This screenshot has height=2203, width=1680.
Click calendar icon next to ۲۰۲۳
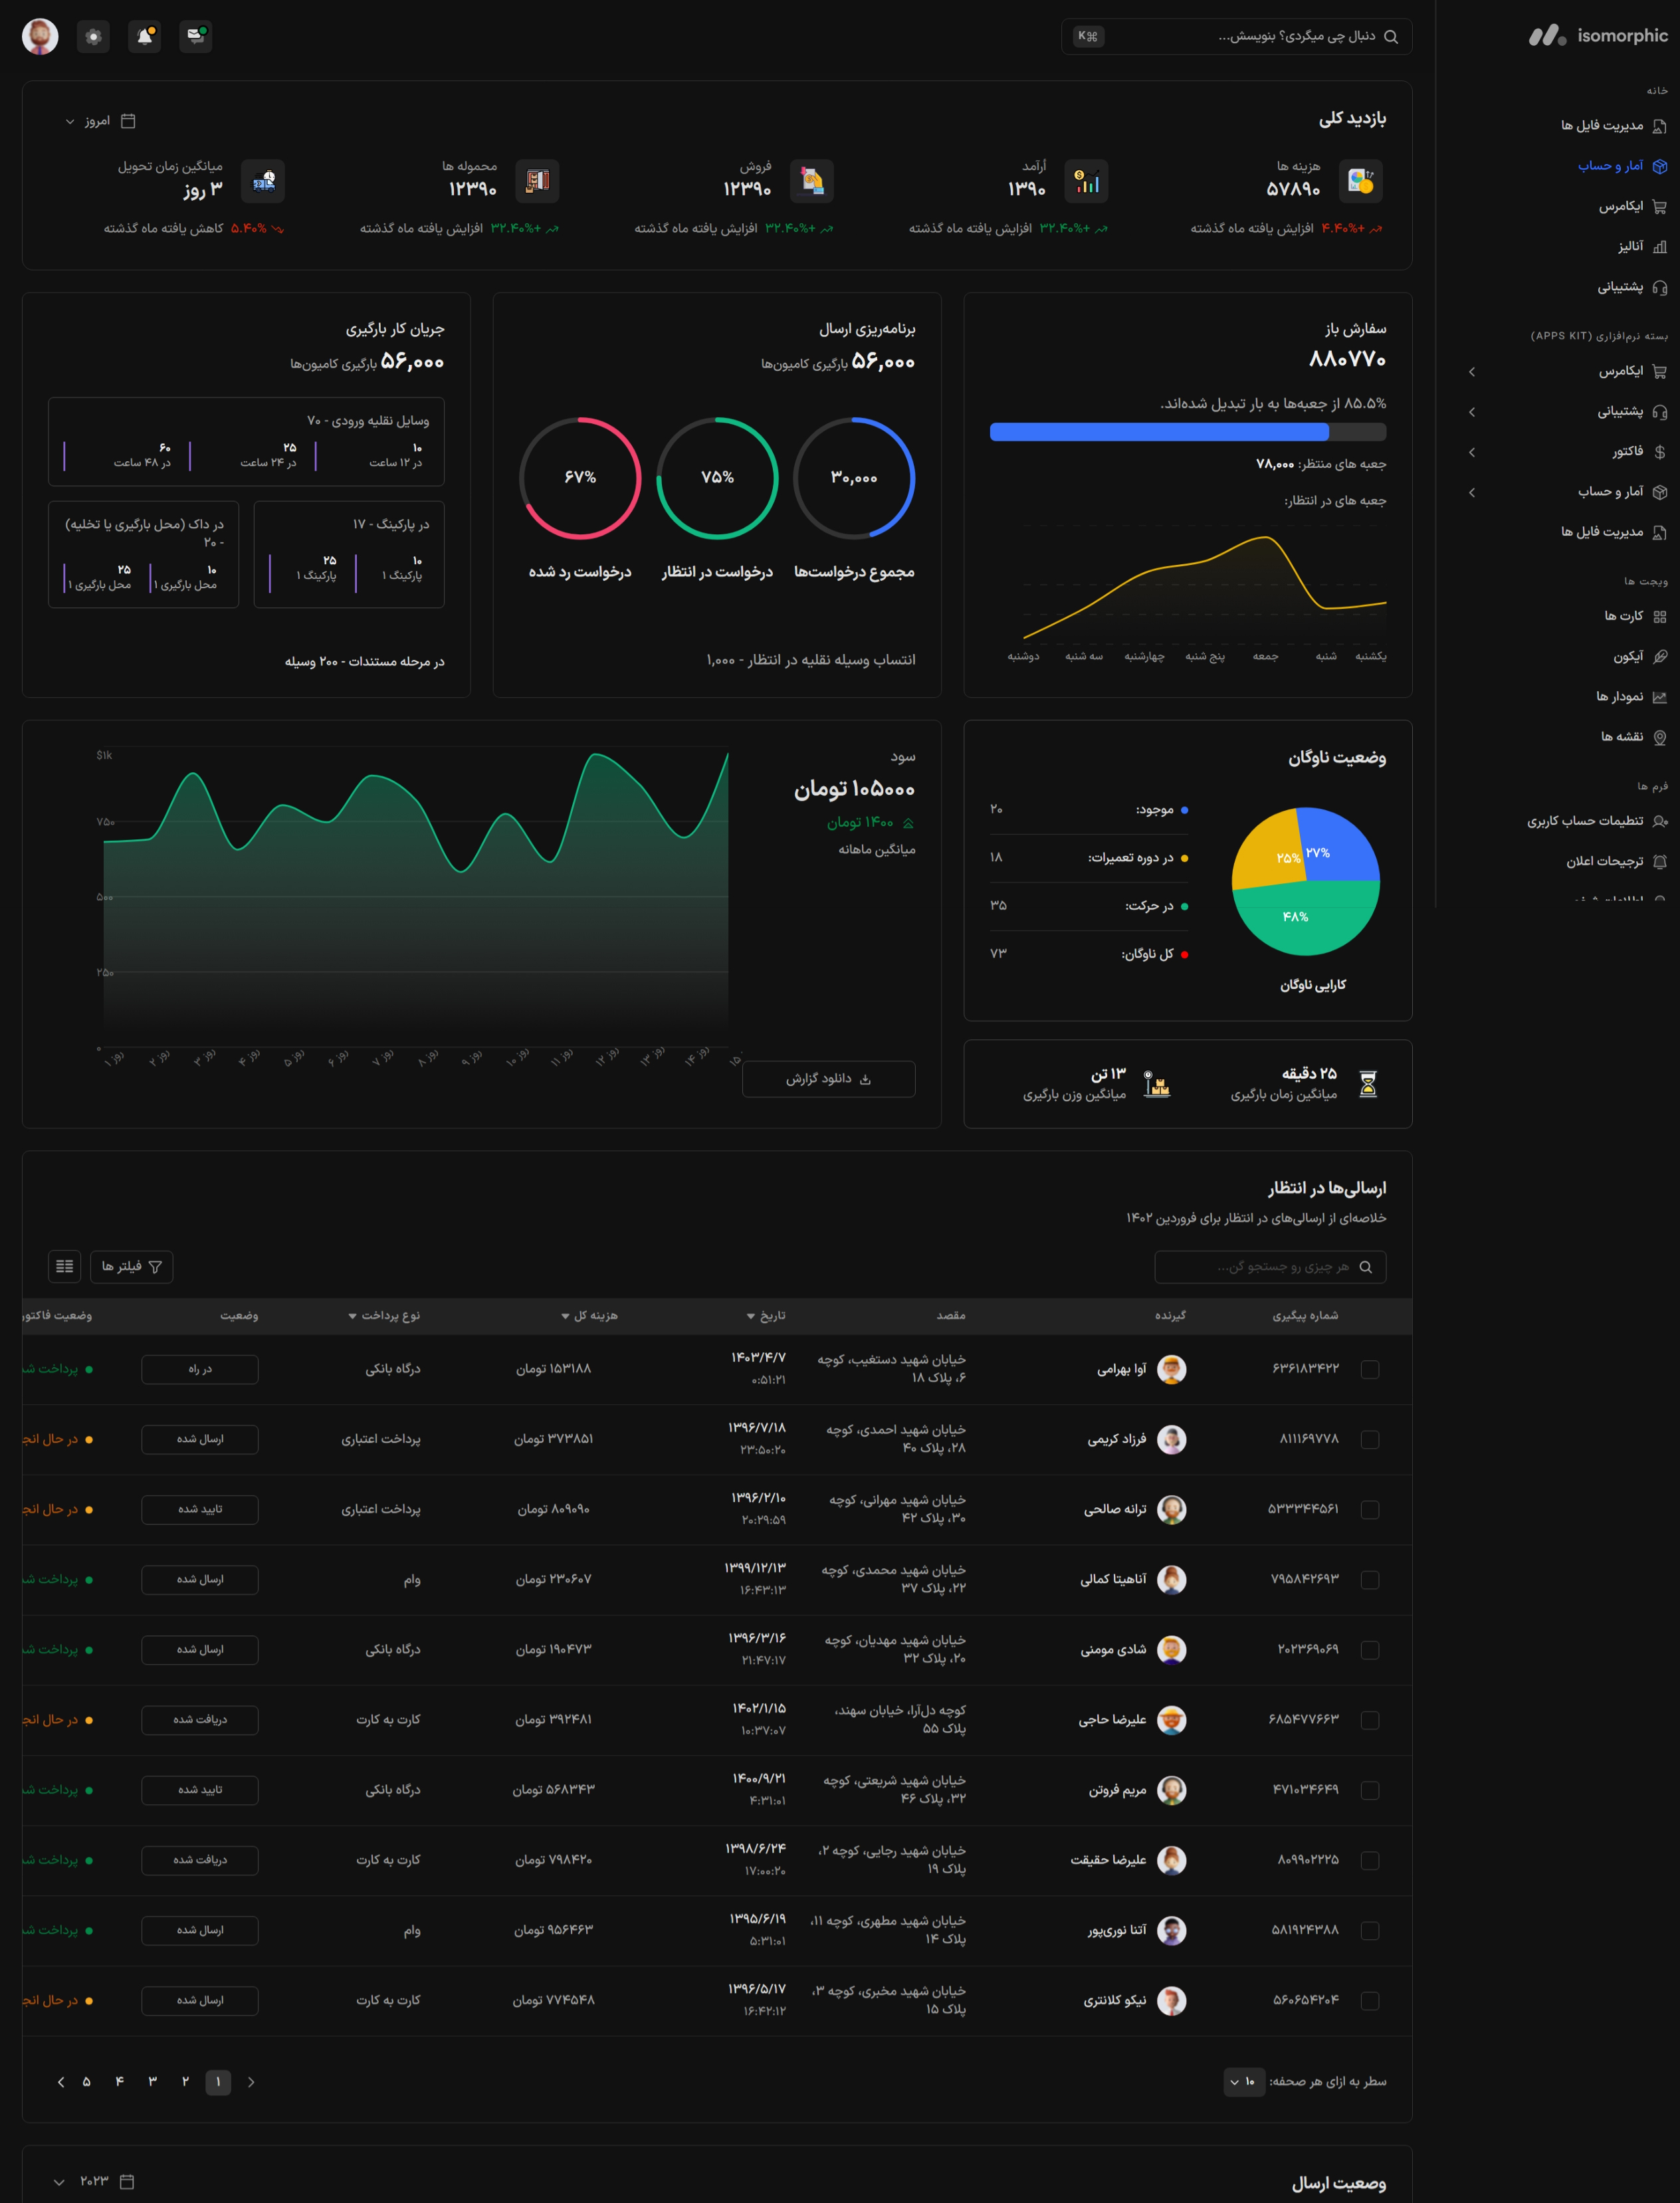[127, 2181]
